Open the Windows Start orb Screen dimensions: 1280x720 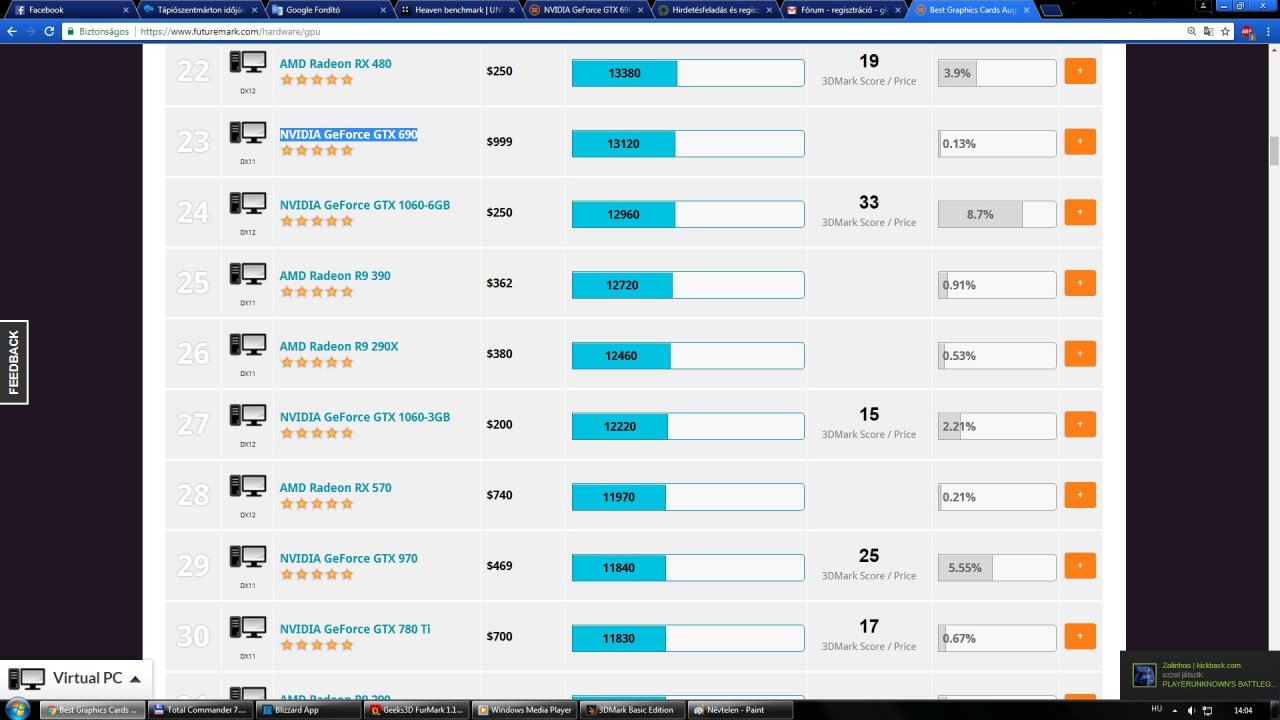(x=20, y=709)
